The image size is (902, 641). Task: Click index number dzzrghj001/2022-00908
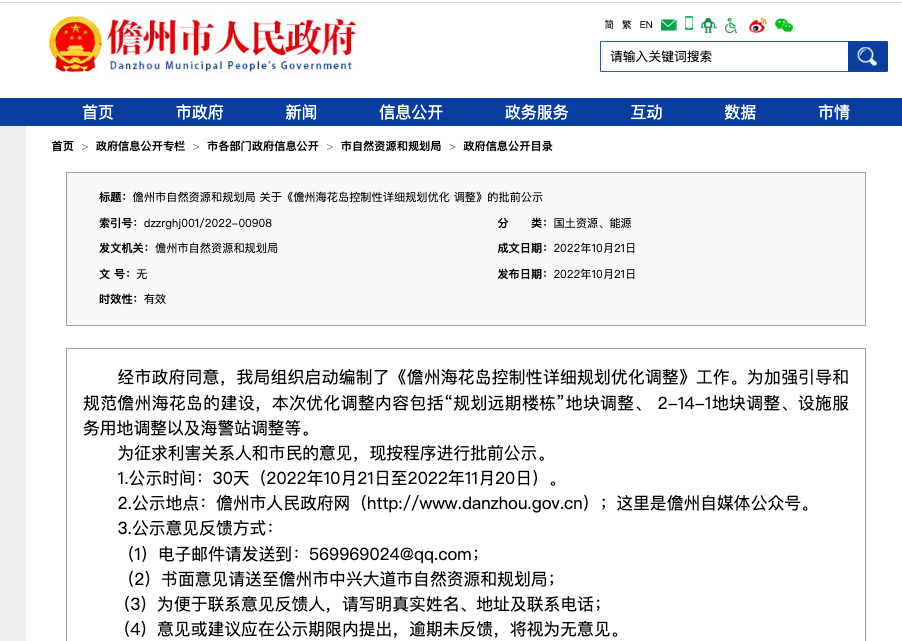pos(208,223)
